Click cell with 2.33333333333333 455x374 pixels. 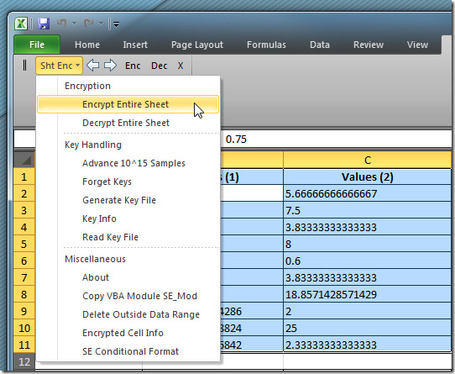(367, 345)
